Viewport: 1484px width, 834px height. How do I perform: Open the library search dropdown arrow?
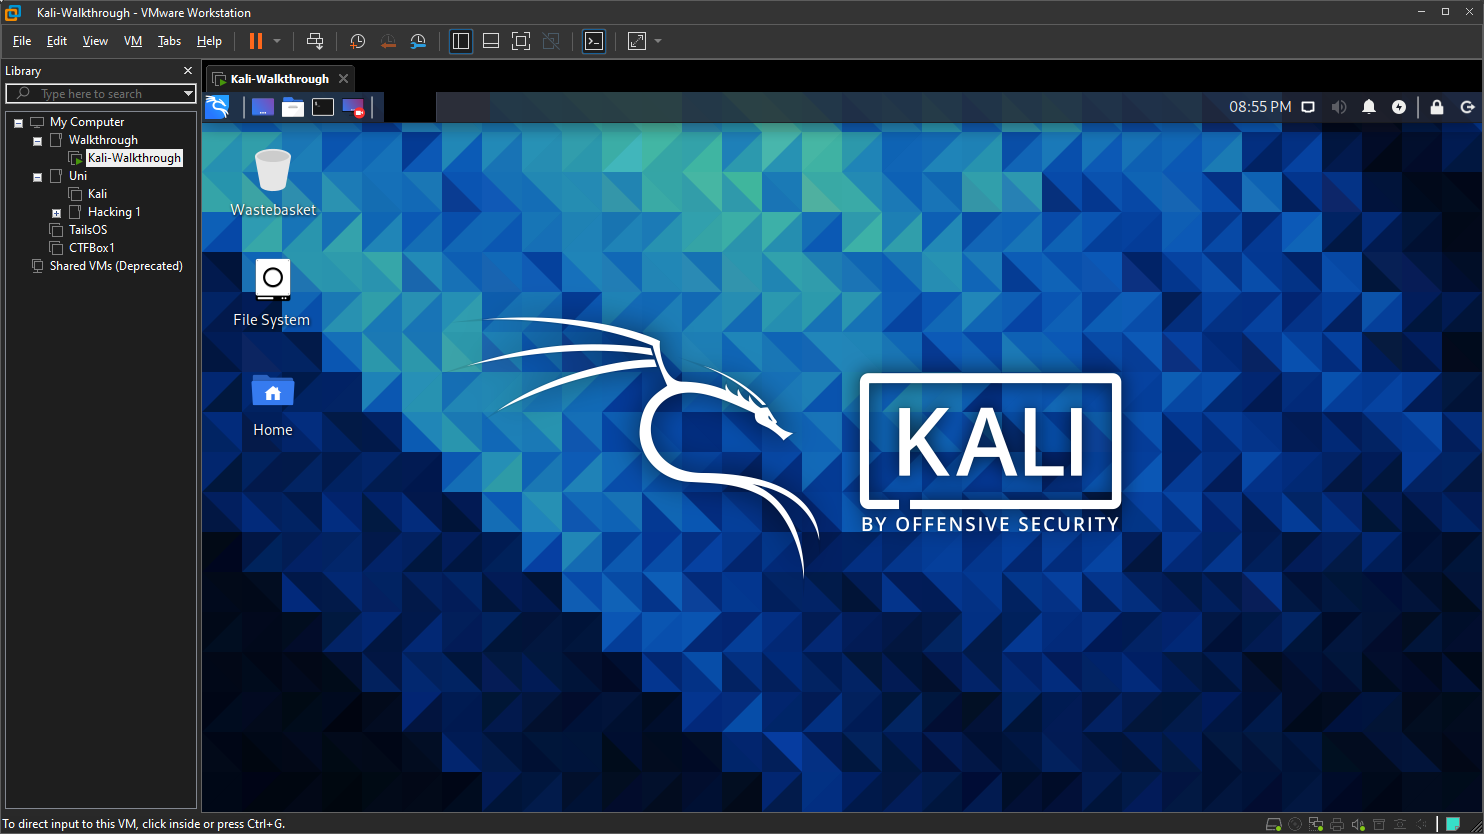pyautogui.click(x=188, y=94)
